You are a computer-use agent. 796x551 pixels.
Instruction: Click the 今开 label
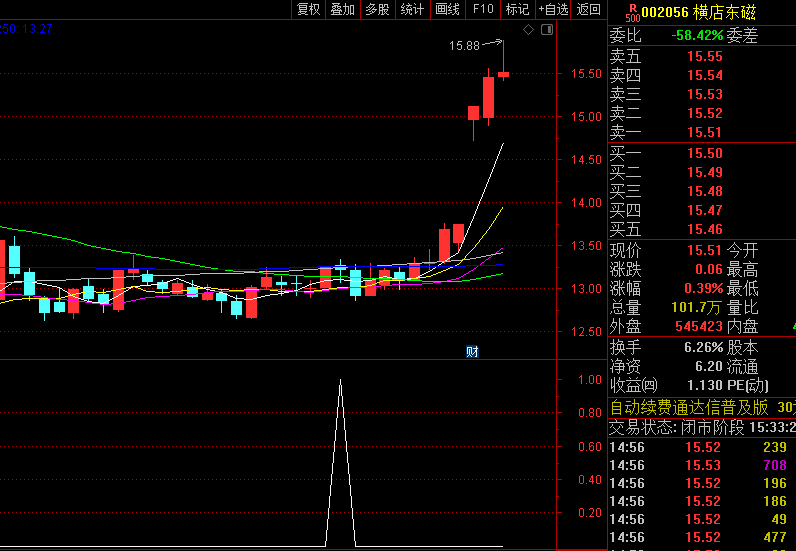click(x=742, y=250)
